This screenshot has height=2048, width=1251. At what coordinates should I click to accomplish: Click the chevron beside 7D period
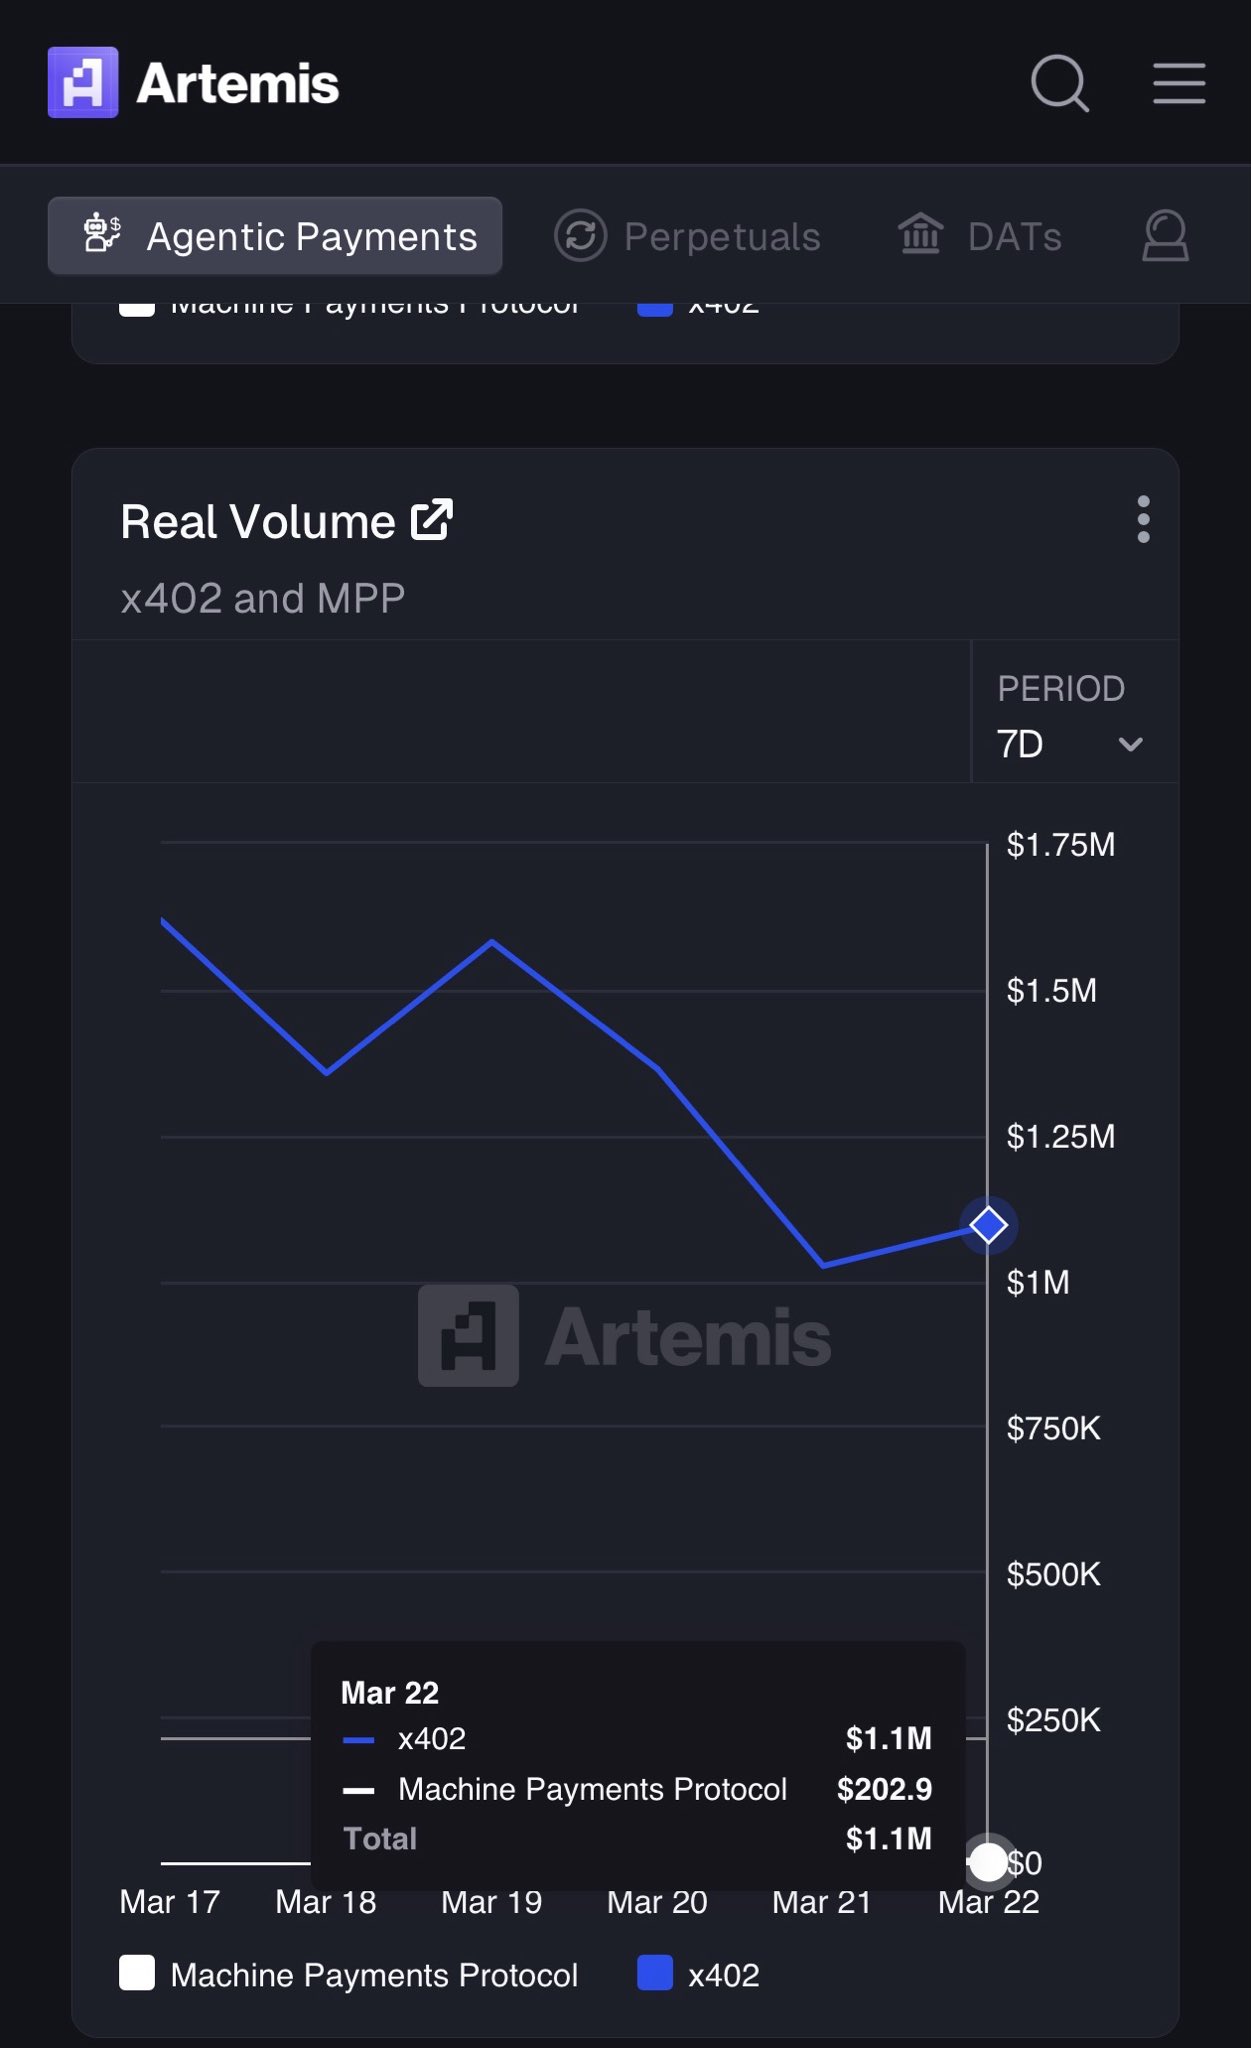click(x=1130, y=744)
